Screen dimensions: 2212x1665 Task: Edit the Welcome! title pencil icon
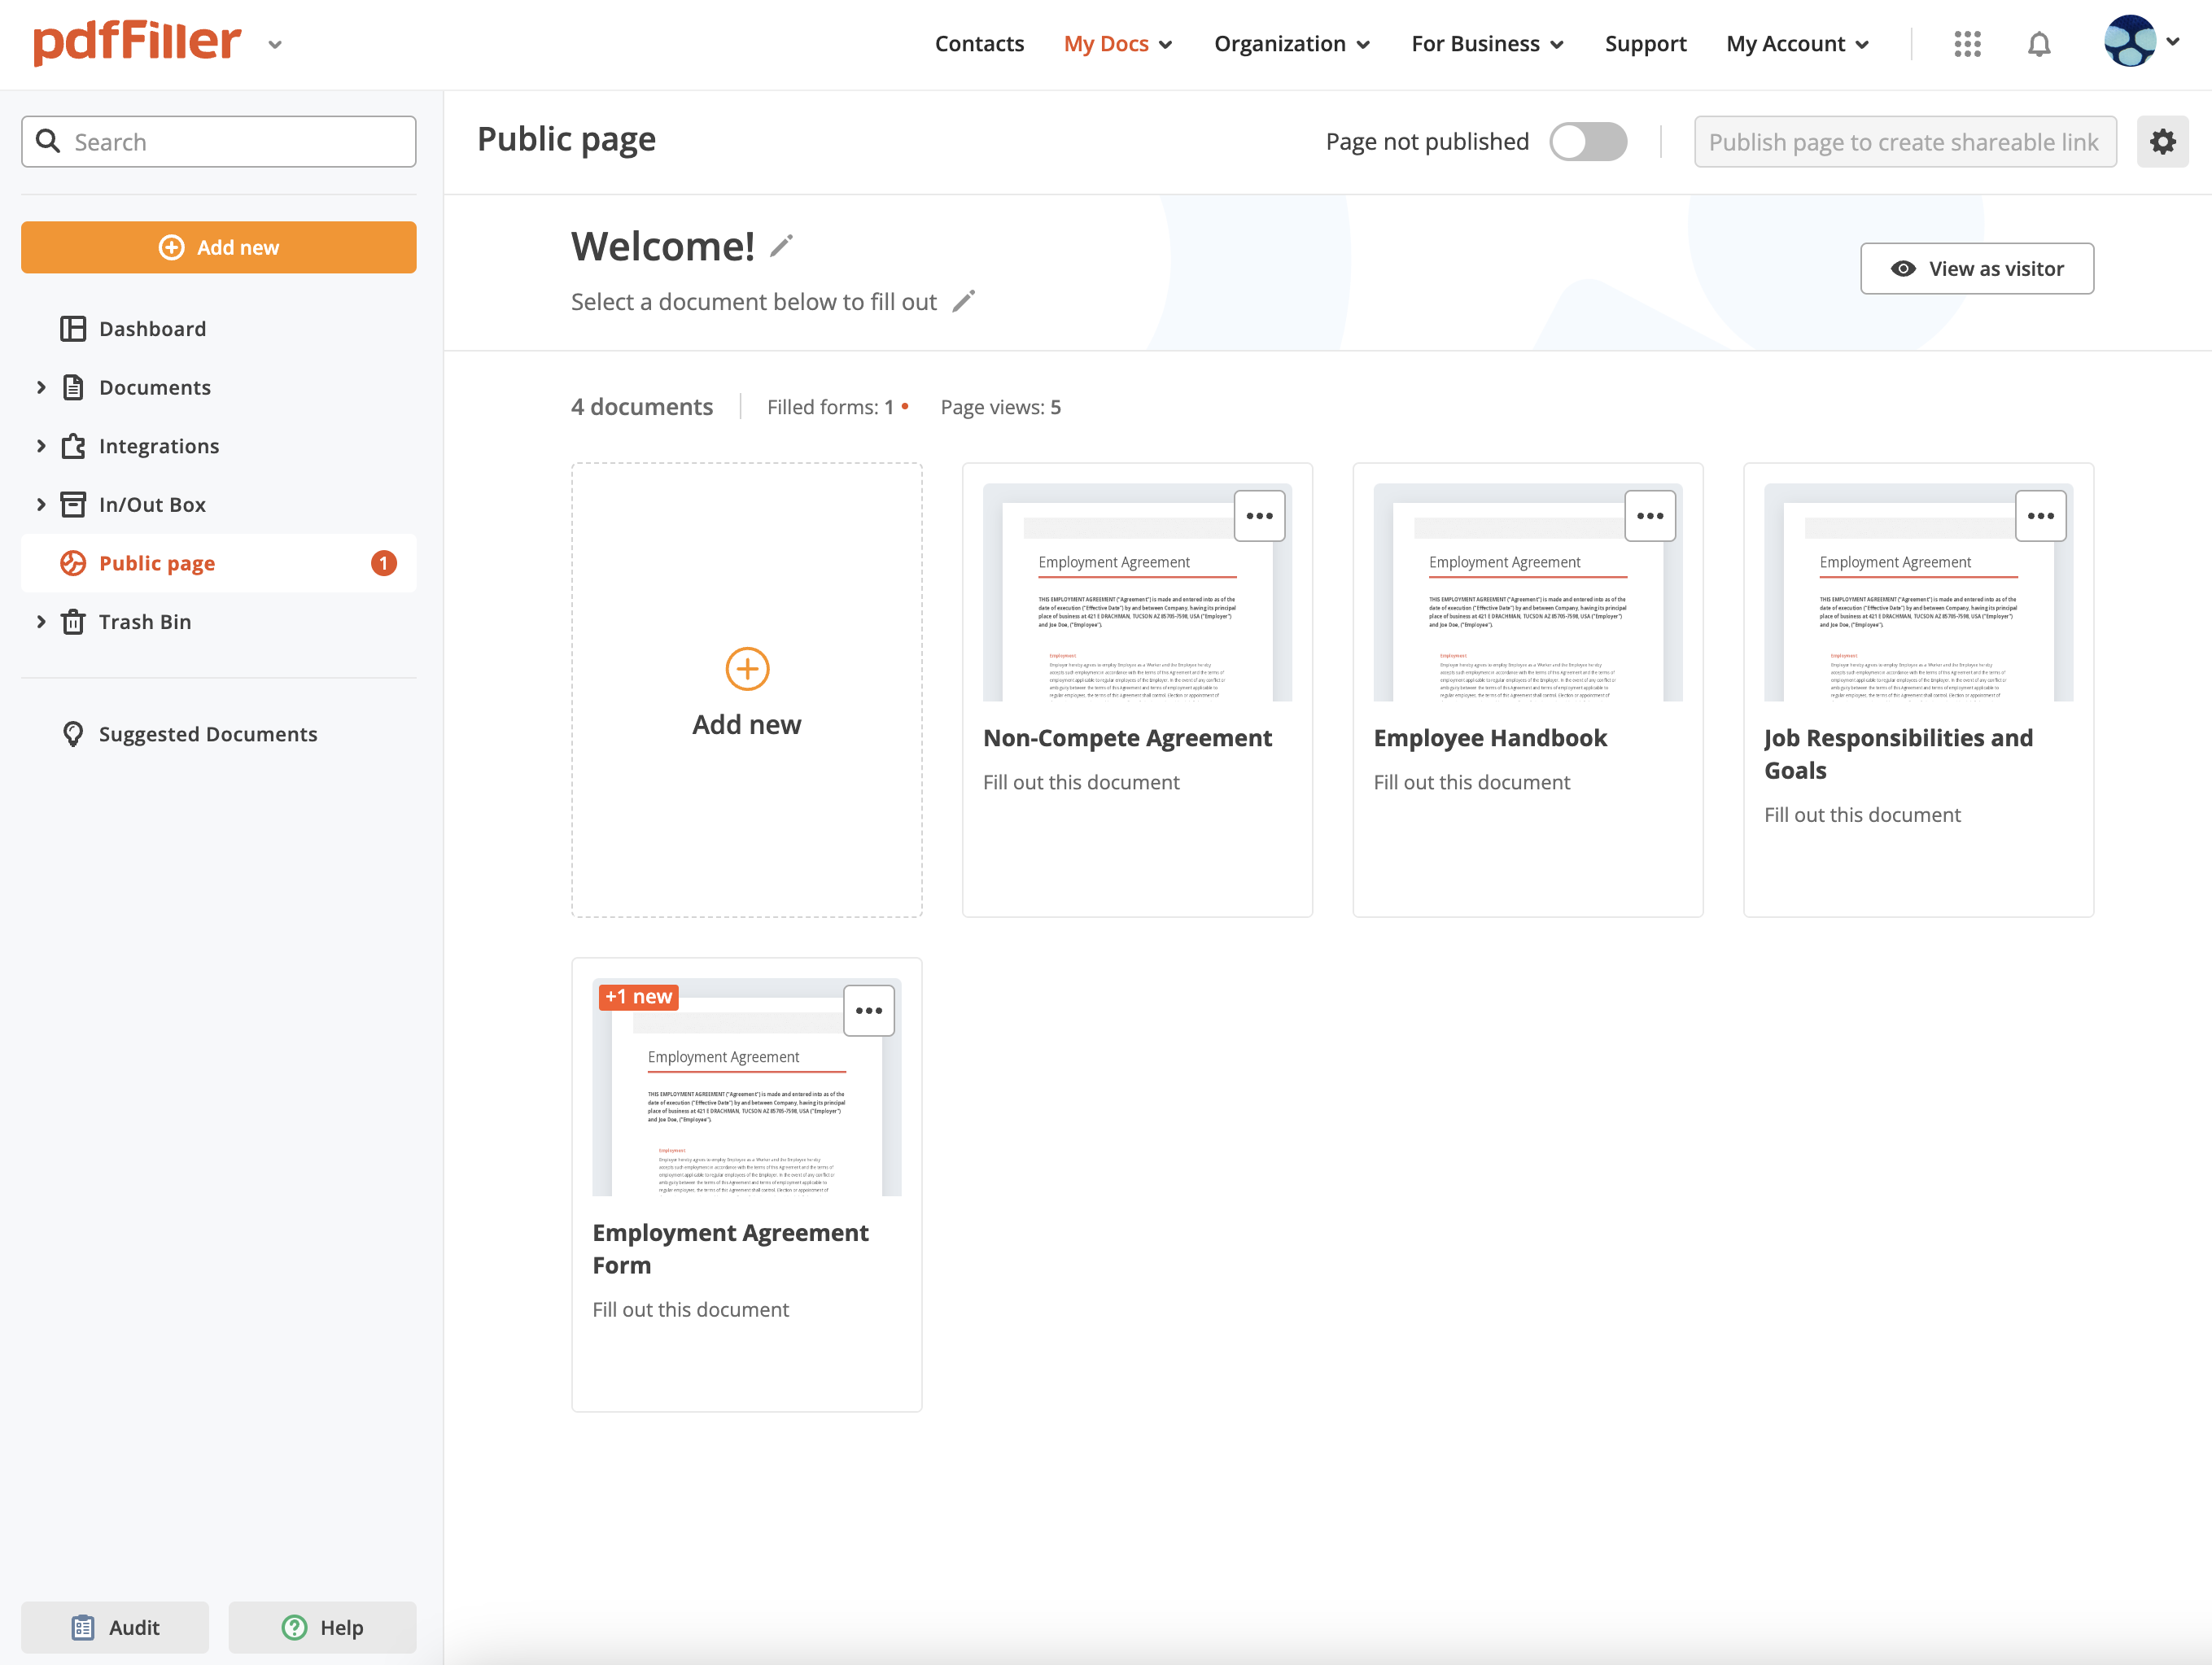pyautogui.click(x=781, y=246)
